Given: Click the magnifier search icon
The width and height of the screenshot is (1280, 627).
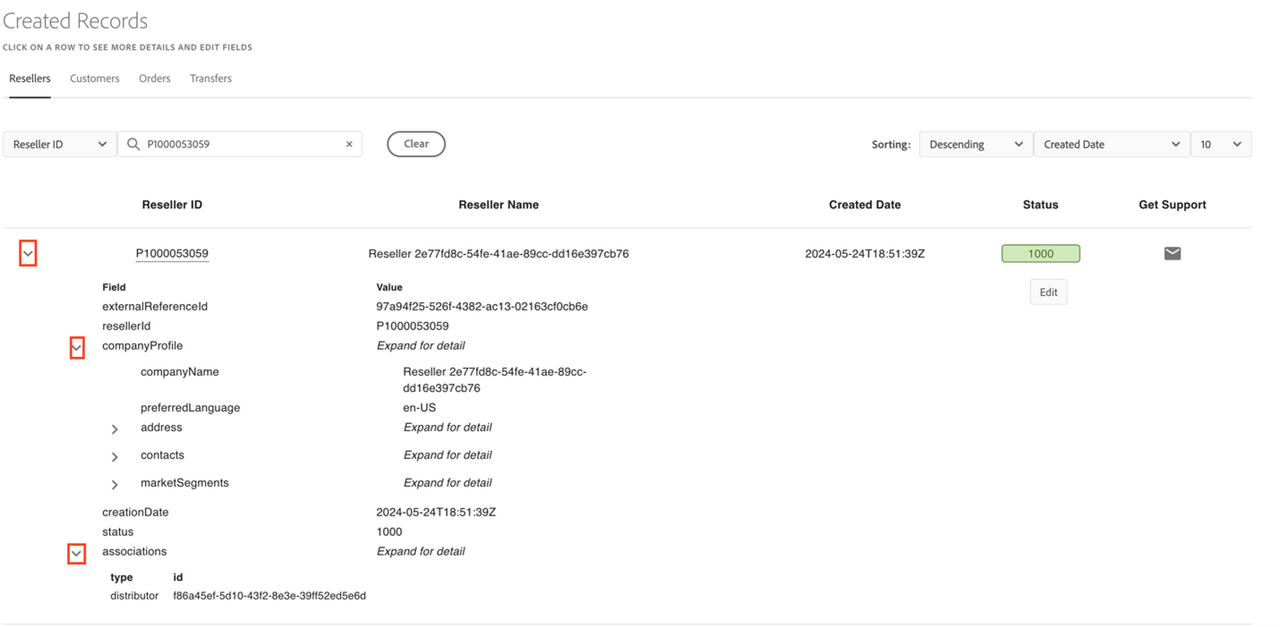Looking at the screenshot, I should pos(133,144).
